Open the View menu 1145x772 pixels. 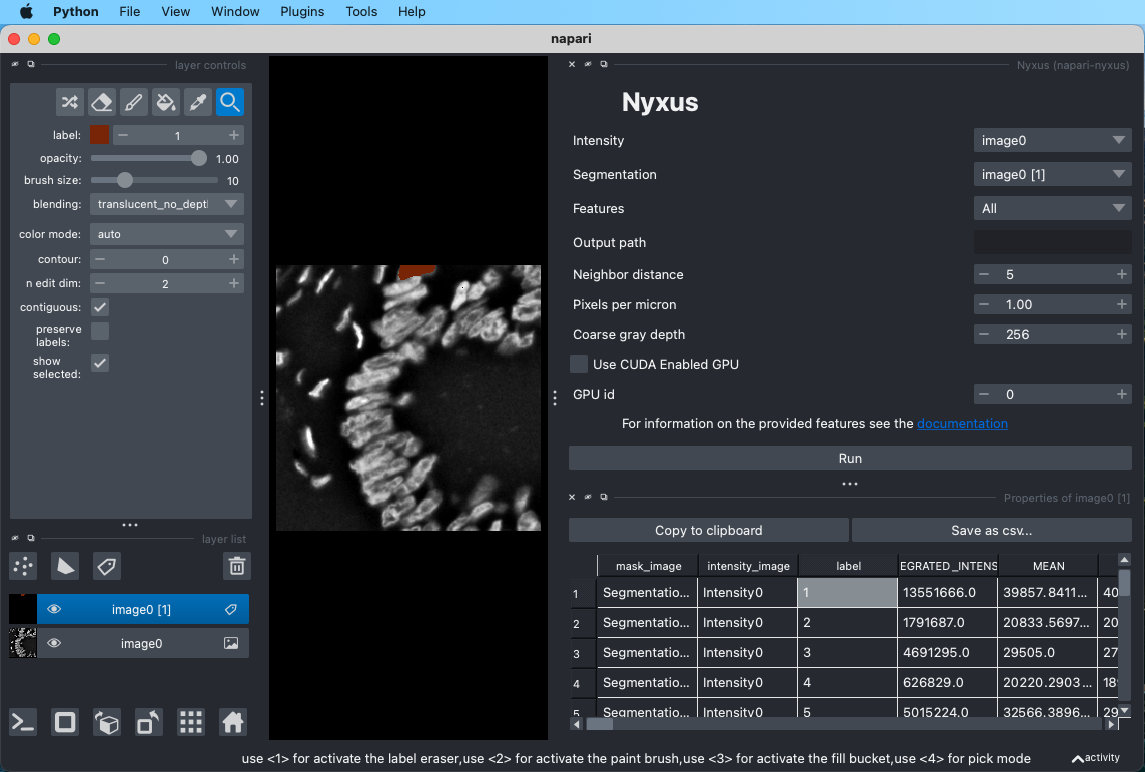[x=175, y=12]
